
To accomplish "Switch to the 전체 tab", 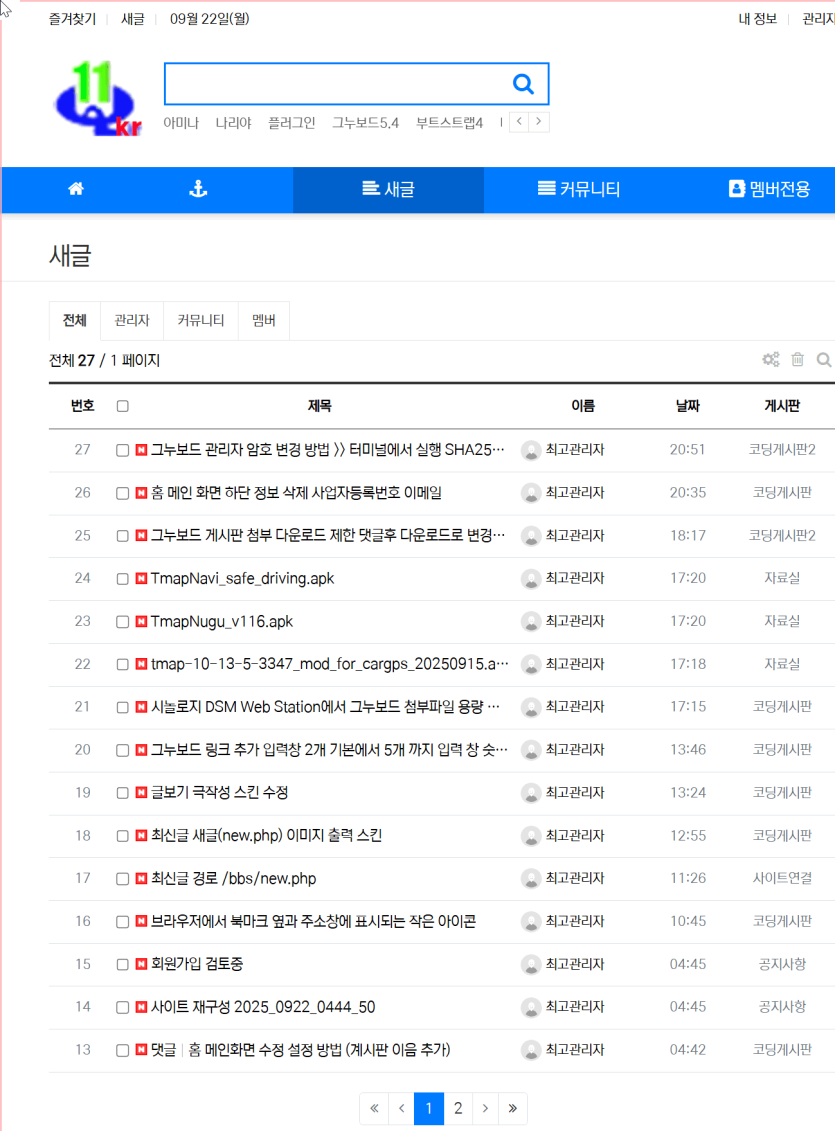I will point(75,320).
